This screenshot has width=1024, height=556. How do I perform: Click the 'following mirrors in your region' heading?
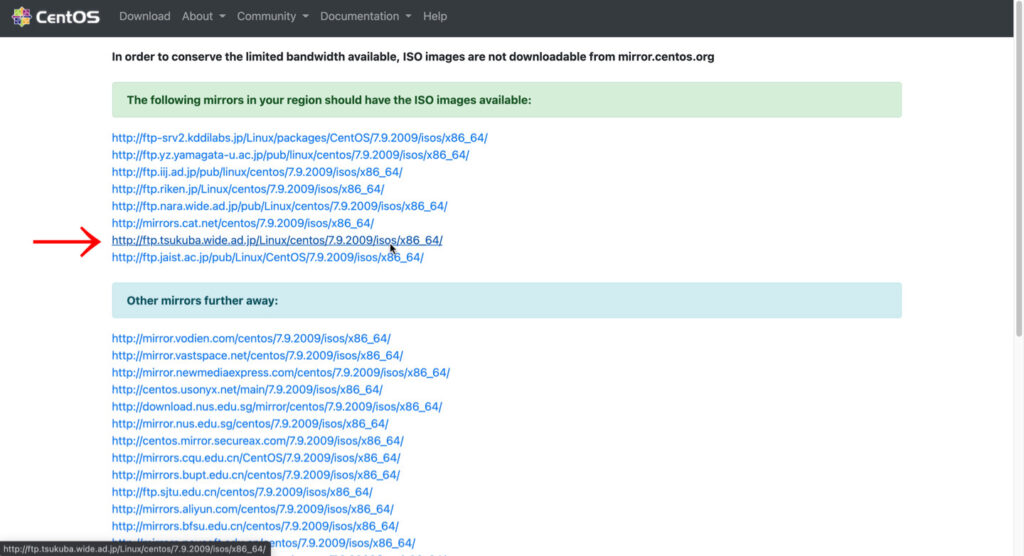[x=329, y=100]
